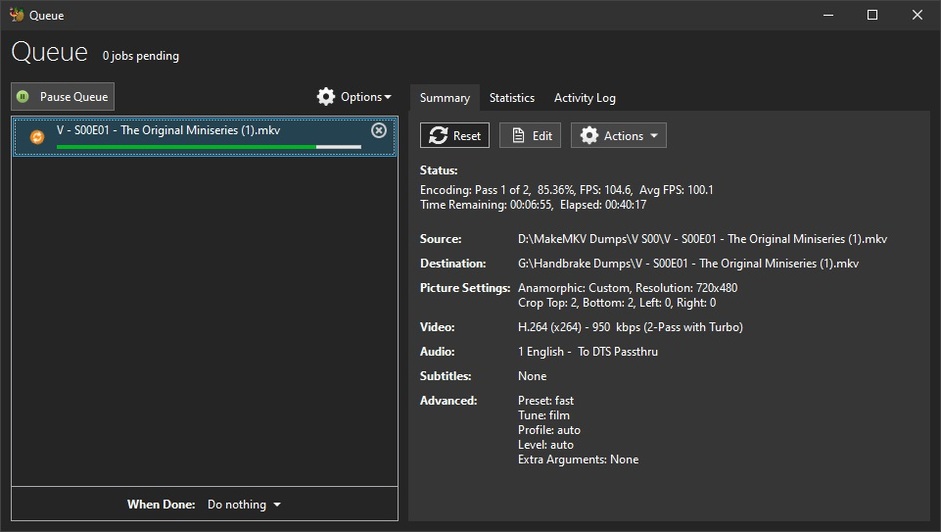The height and width of the screenshot is (532, 941).
Task: Click the 'Preset: fast' advanced setting
Action: (546, 401)
